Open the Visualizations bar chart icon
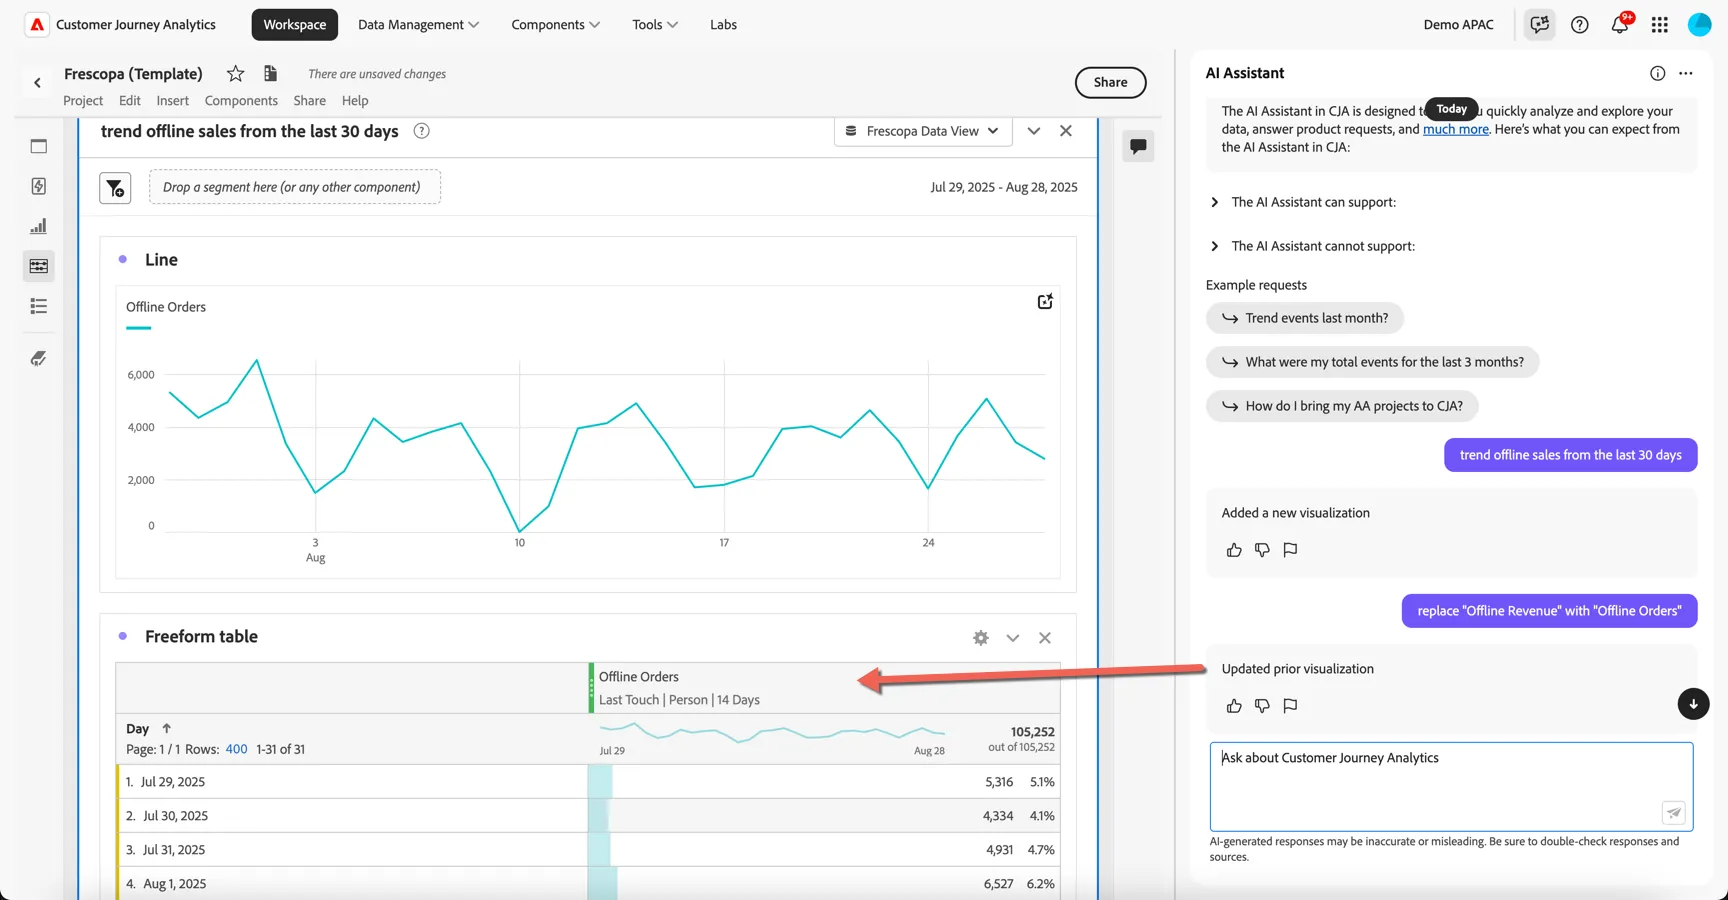Viewport: 1728px width, 900px height. (39, 226)
